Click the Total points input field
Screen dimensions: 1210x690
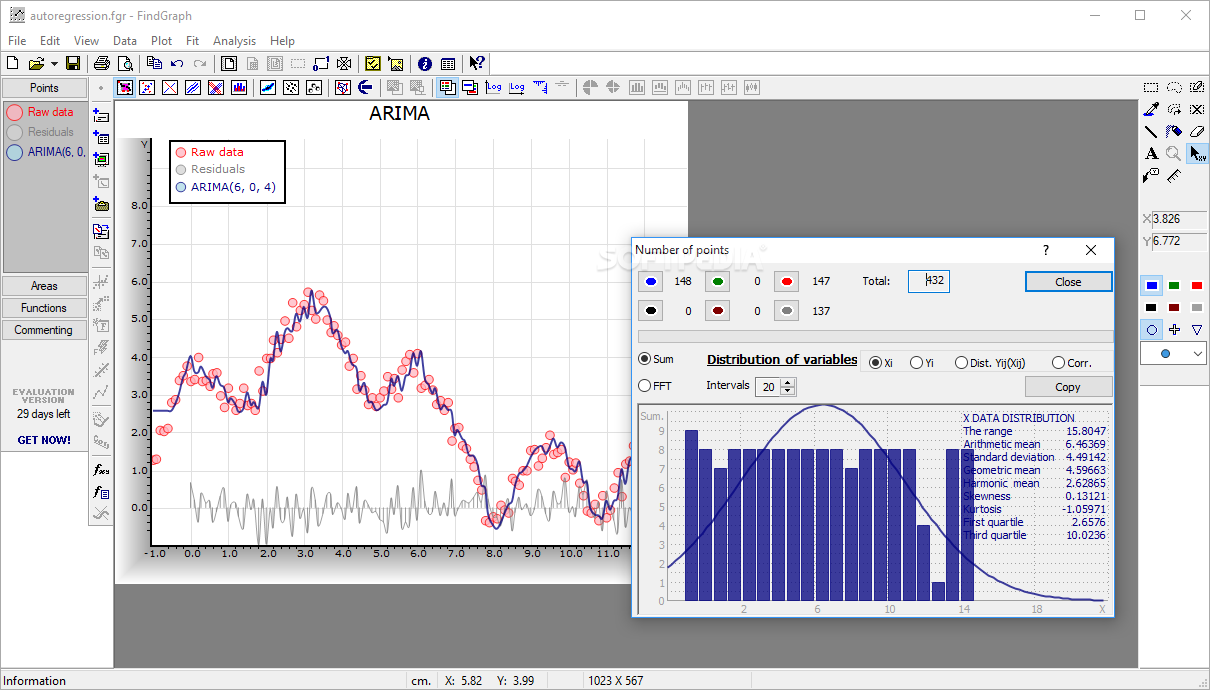coord(929,281)
